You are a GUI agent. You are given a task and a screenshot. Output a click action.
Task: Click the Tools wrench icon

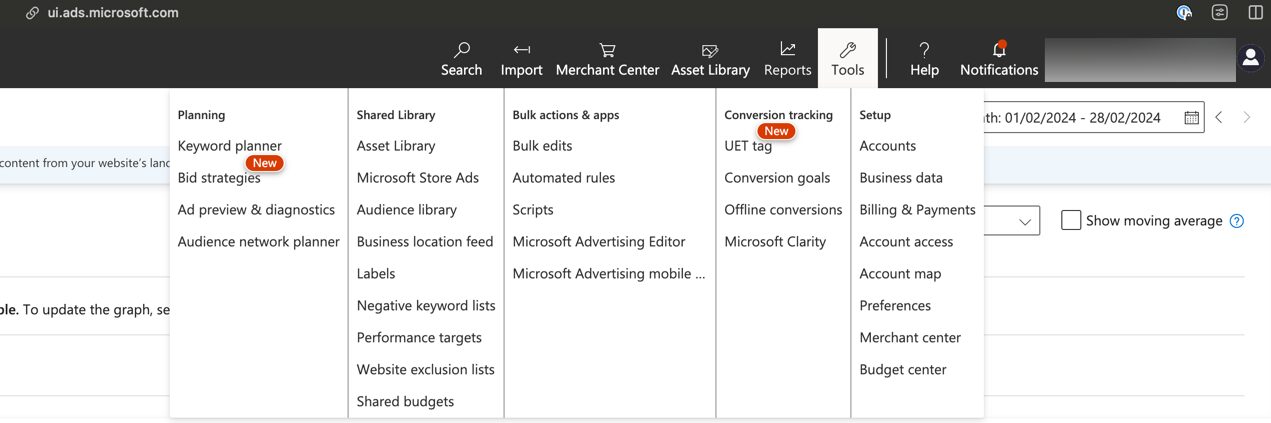(848, 49)
